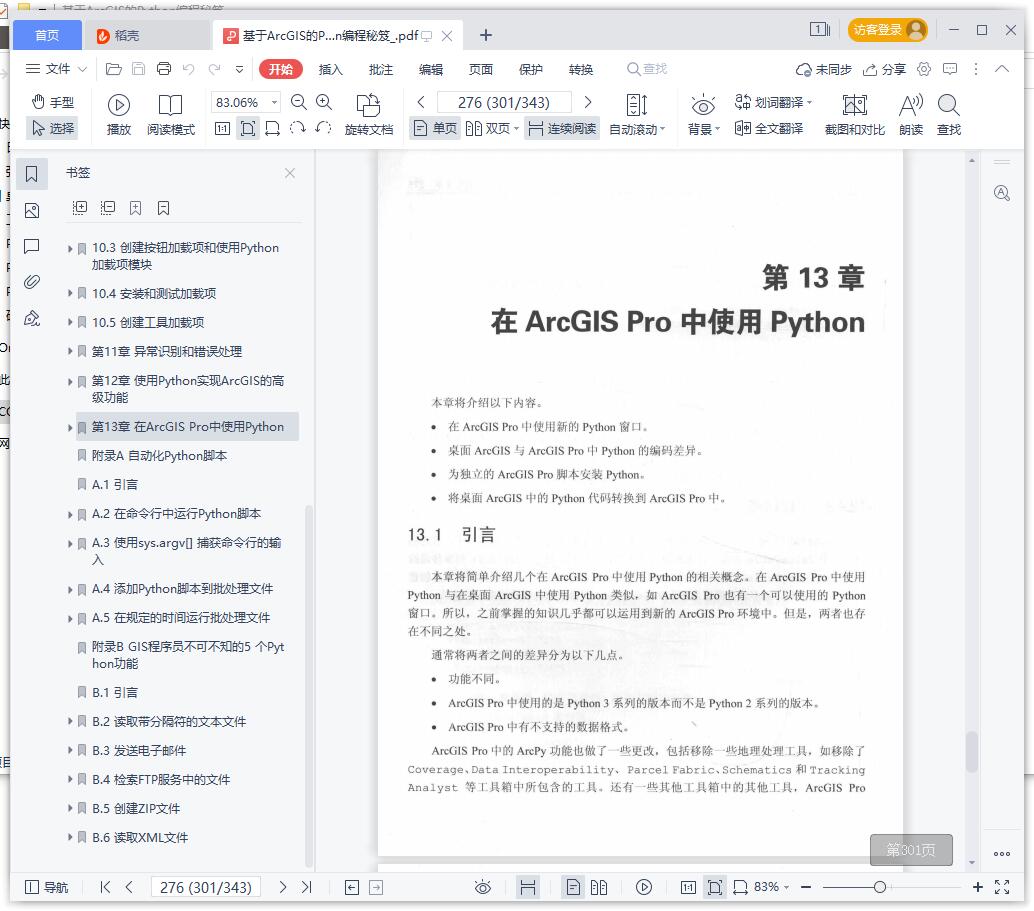Open the attachments paperclip panel

tap(32, 282)
